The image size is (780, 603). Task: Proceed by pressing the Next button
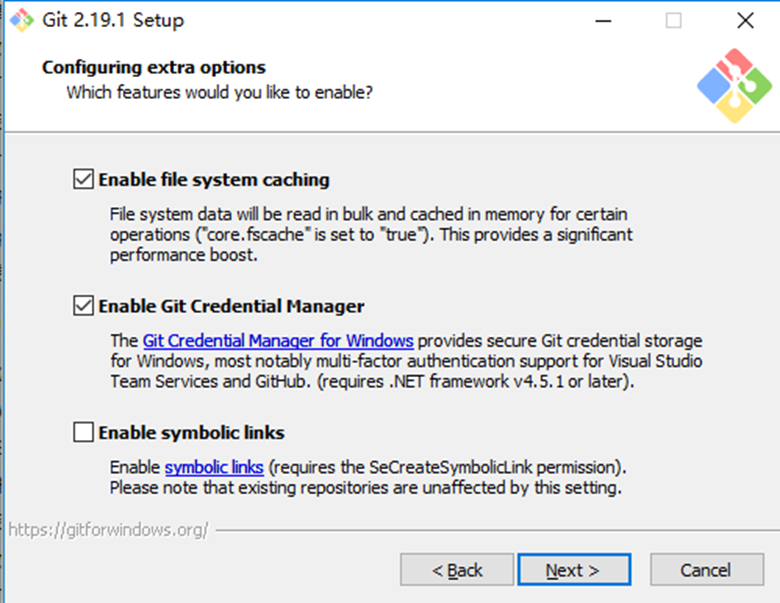573,570
